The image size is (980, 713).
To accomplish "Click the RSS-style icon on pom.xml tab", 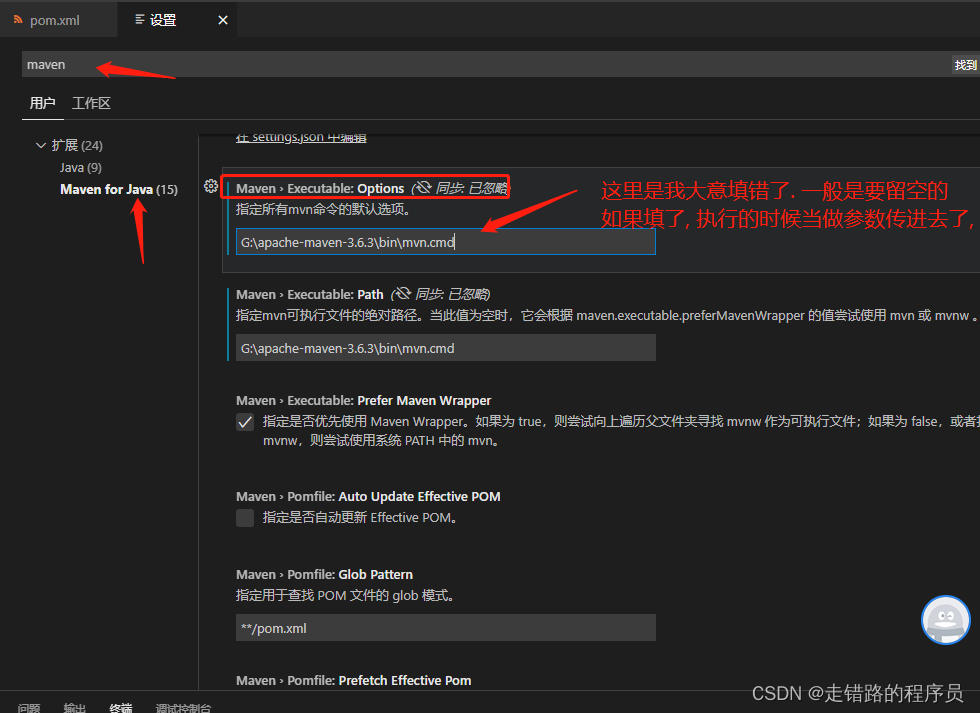I will pyautogui.click(x=18, y=20).
